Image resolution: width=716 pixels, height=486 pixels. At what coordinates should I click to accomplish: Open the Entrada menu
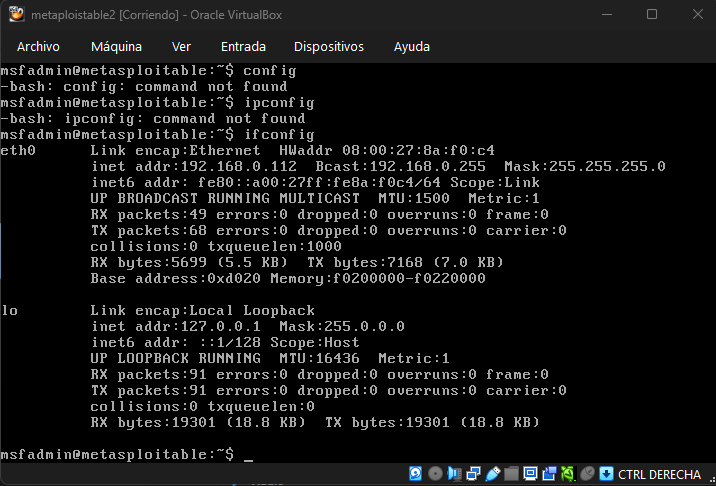(243, 47)
